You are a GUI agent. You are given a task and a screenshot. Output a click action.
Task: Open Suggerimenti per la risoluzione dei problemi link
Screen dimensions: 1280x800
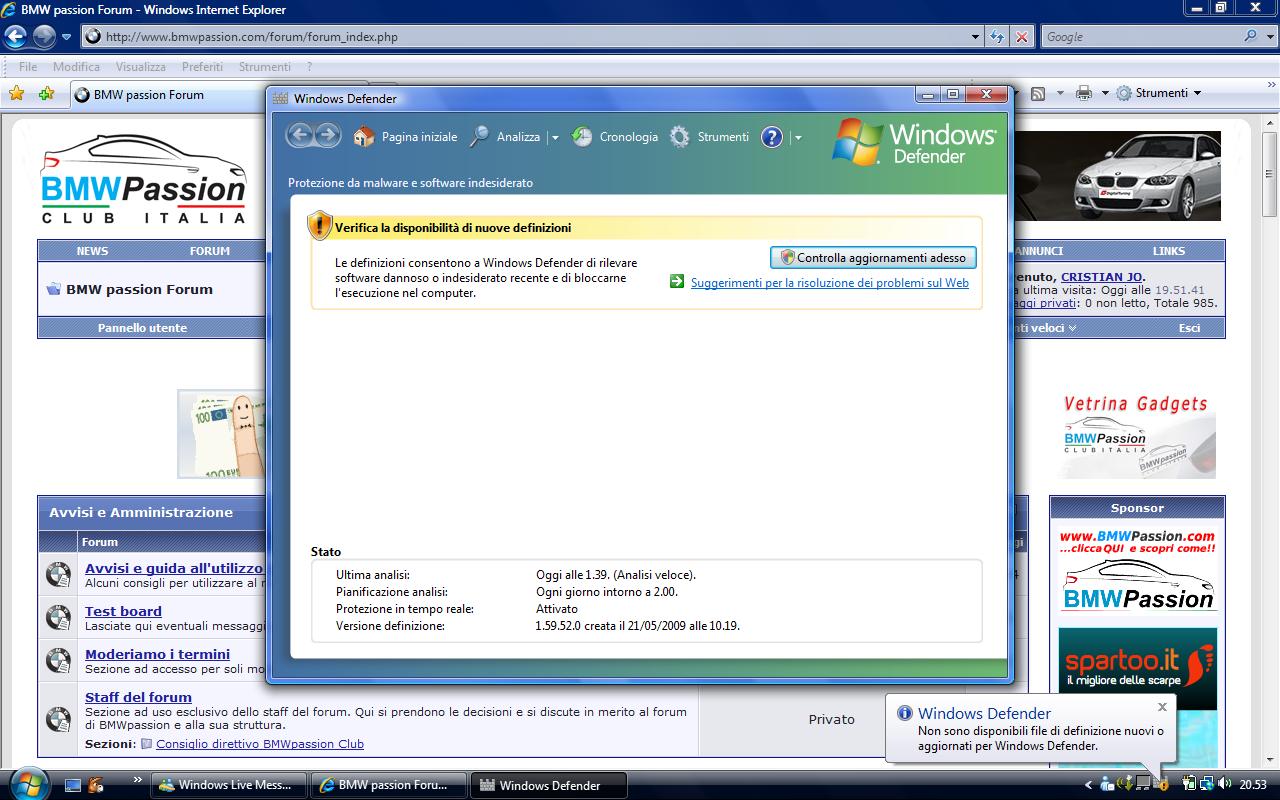point(829,283)
